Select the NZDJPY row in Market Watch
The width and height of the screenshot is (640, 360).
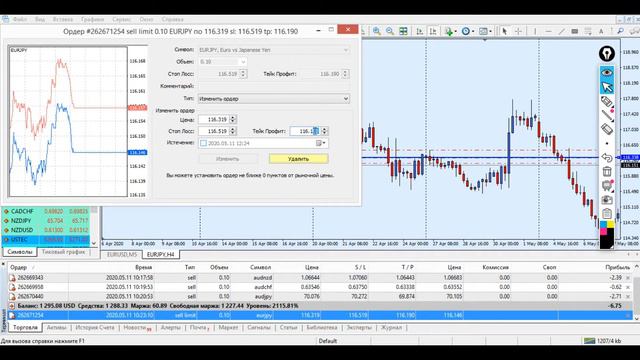pos(46,220)
